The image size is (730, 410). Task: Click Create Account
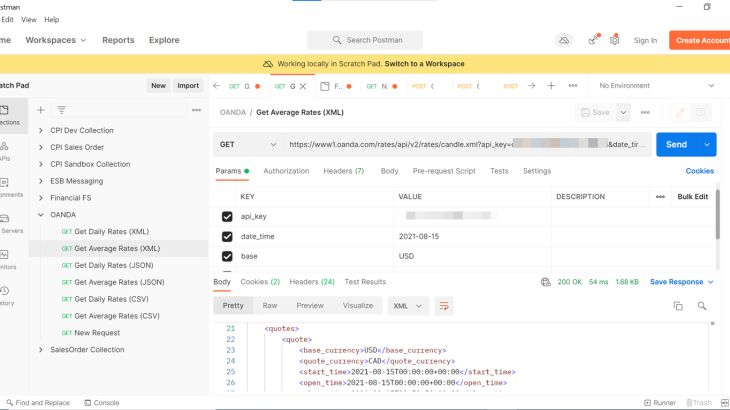coord(700,40)
